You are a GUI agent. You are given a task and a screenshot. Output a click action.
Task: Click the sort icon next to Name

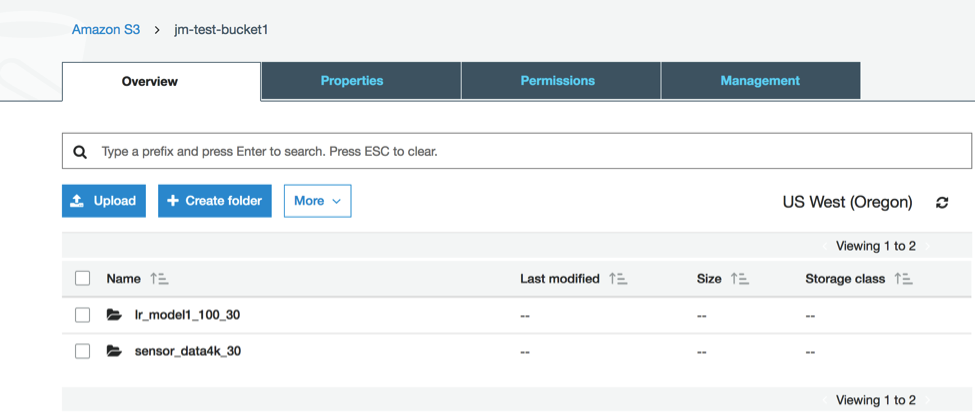pyautogui.click(x=159, y=279)
